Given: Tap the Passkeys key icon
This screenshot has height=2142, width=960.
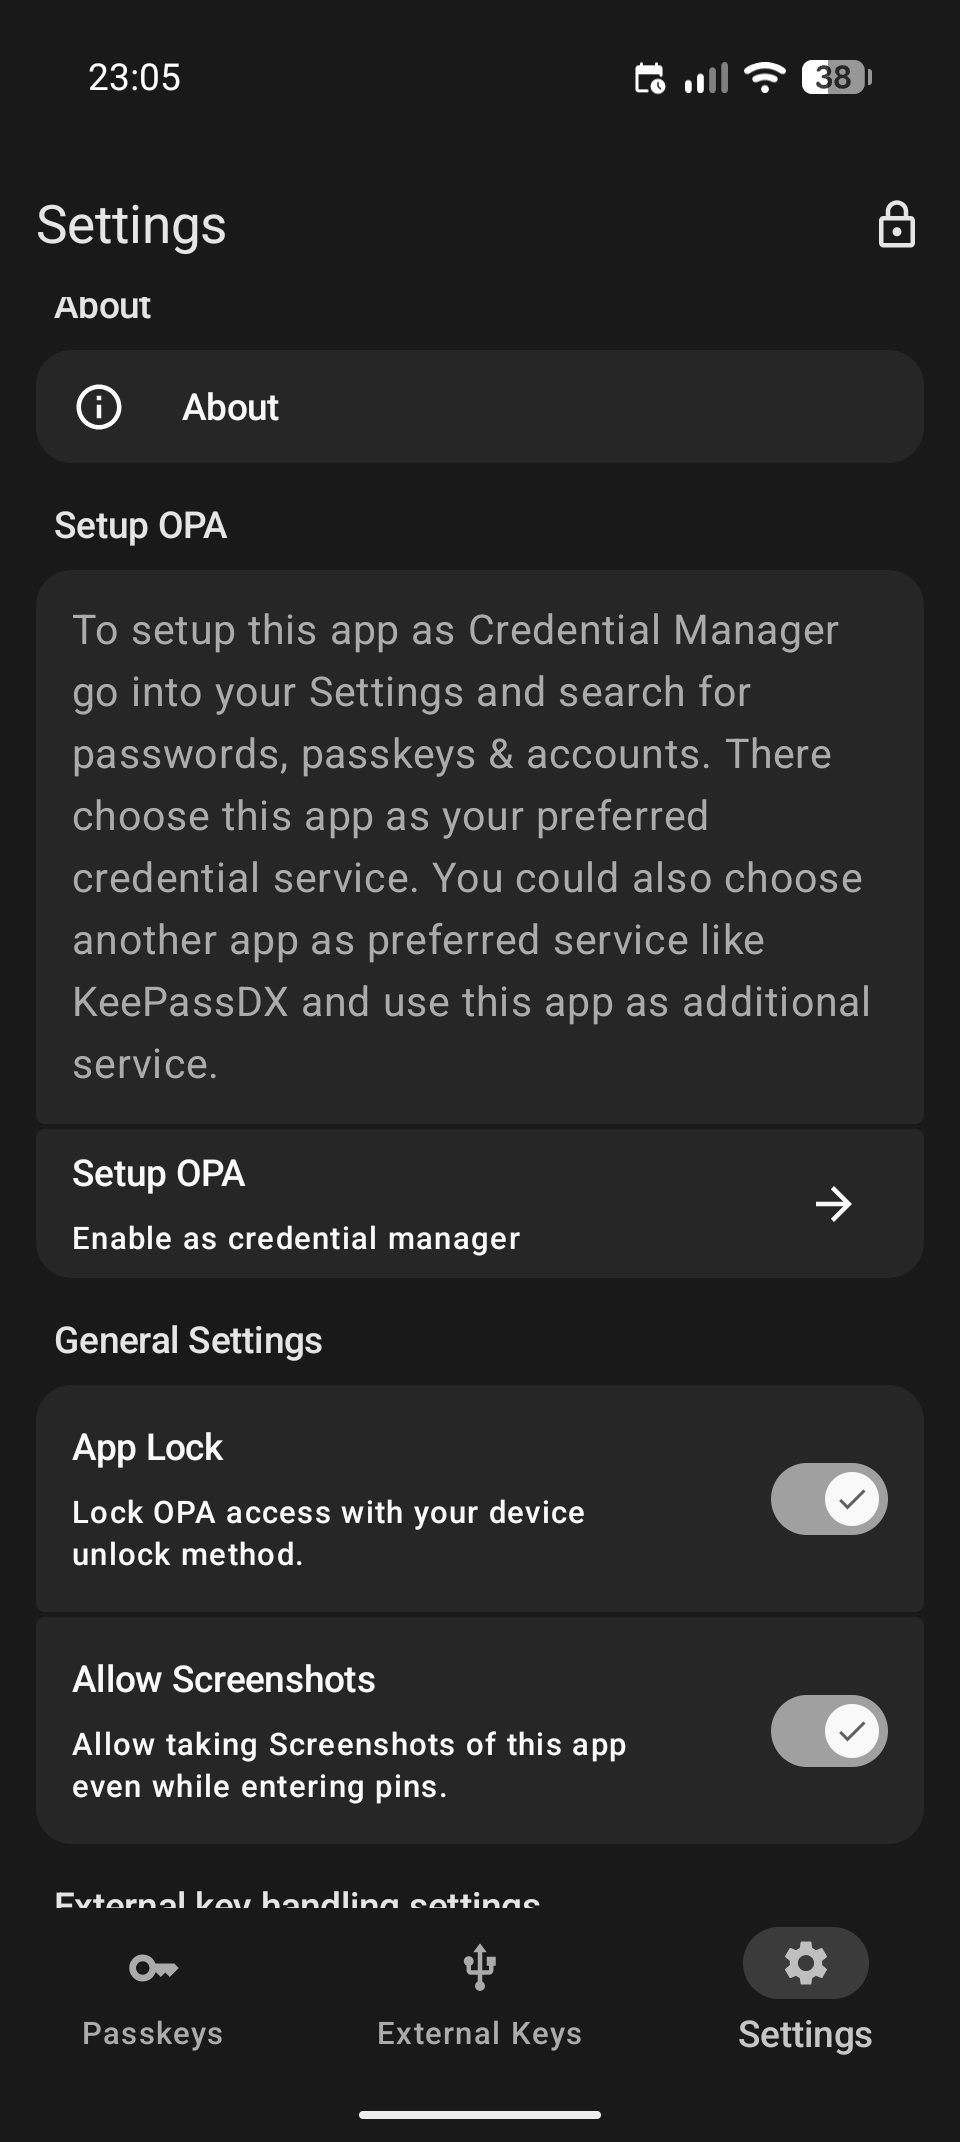Looking at the screenshot, I should (153, 1968).
